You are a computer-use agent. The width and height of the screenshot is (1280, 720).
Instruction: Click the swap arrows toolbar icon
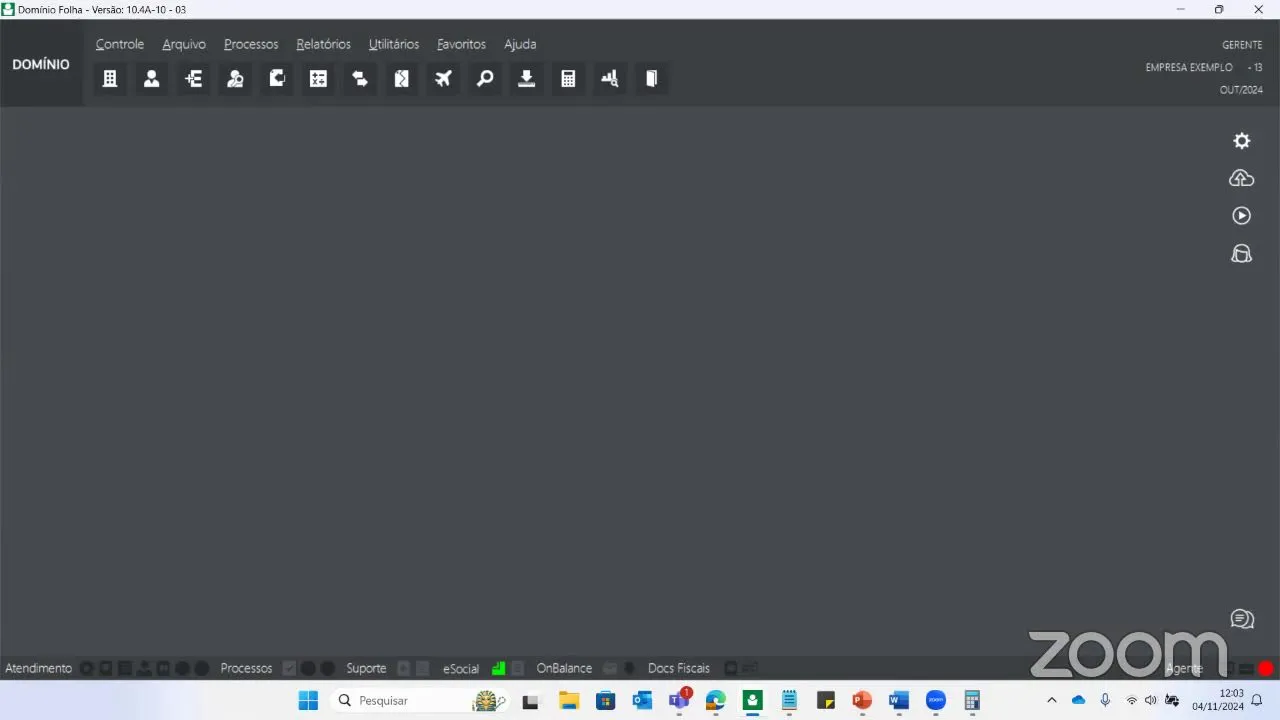pos(360,79)
